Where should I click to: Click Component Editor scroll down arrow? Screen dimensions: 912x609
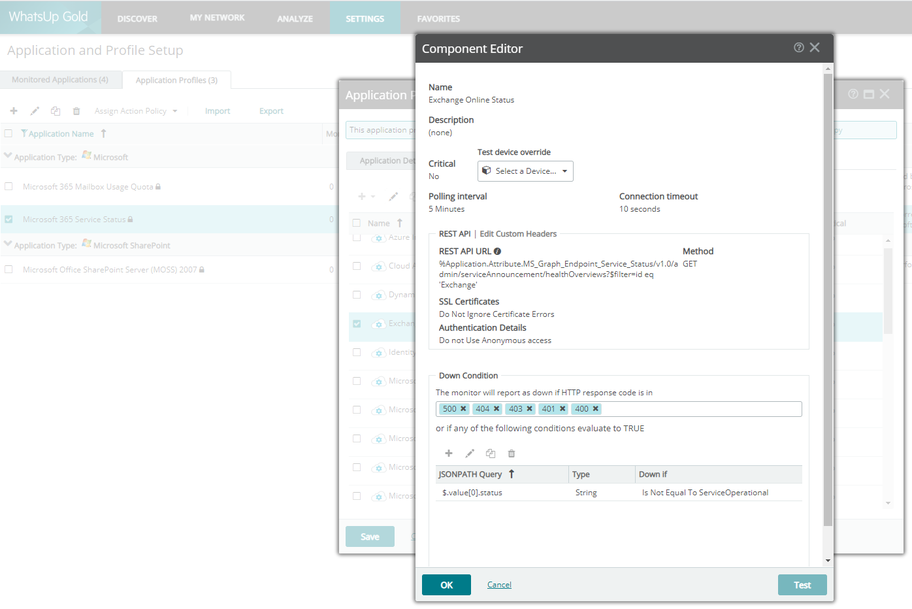point(828,561)
